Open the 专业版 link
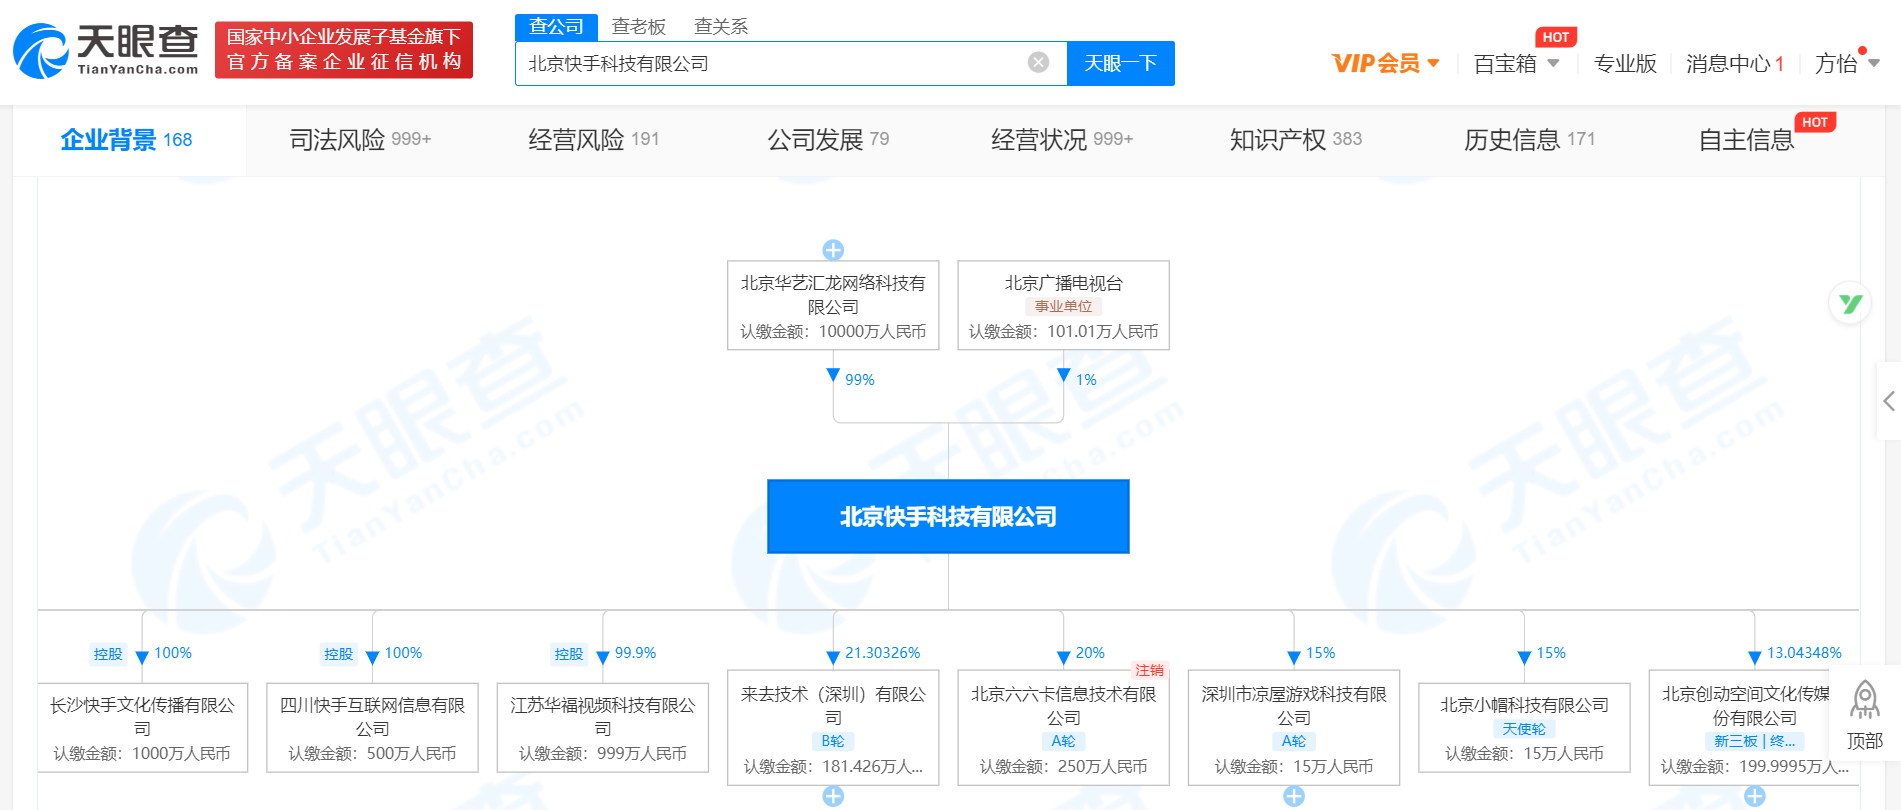 tap(1625, 63)
